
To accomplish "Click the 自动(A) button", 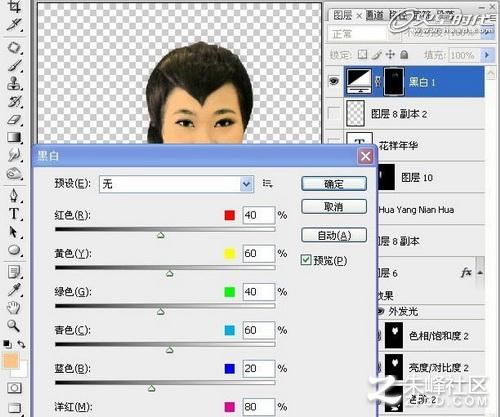I will (x=334, y=235).
